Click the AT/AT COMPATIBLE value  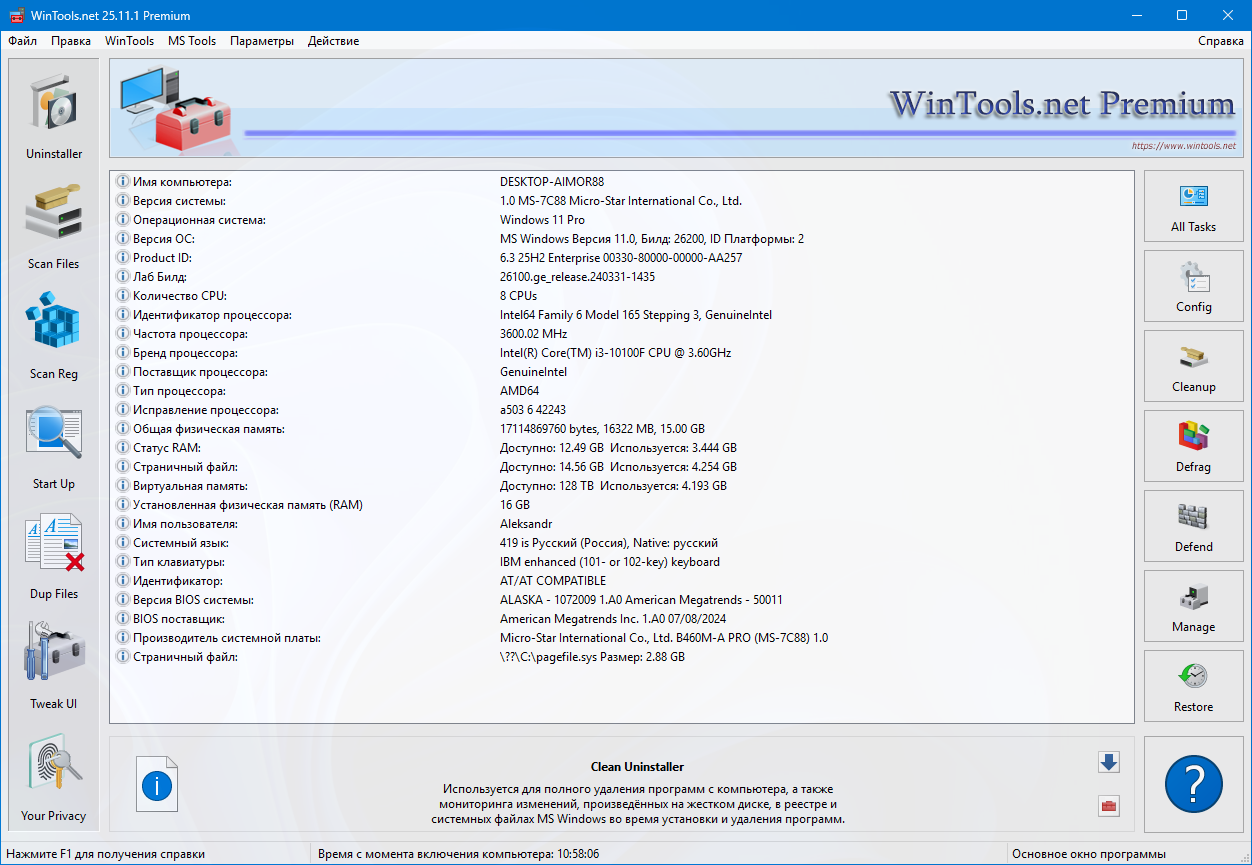[x=553, y=581]
